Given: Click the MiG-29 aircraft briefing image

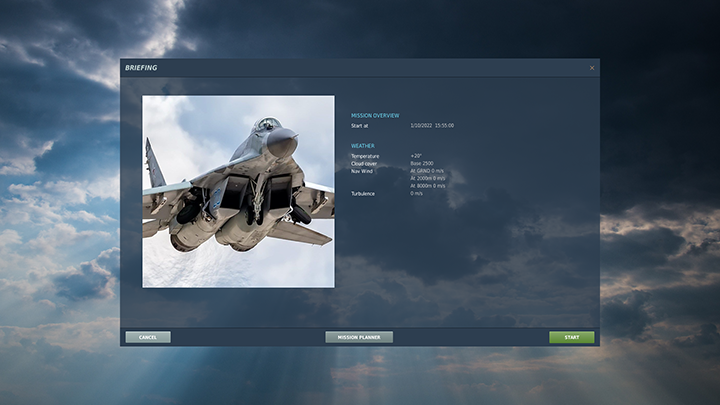Looking at the screenshot, I should tap(238, 191).
